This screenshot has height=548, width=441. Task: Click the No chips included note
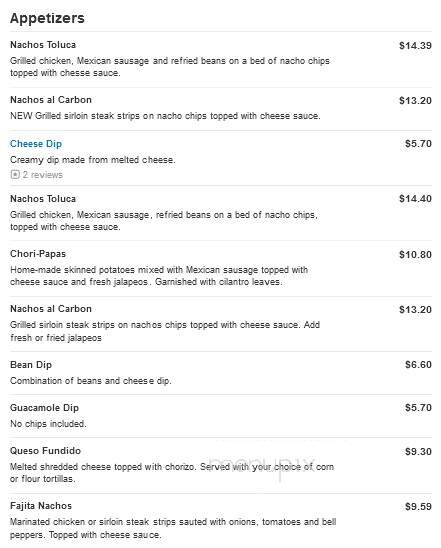[x=48, y=424]
